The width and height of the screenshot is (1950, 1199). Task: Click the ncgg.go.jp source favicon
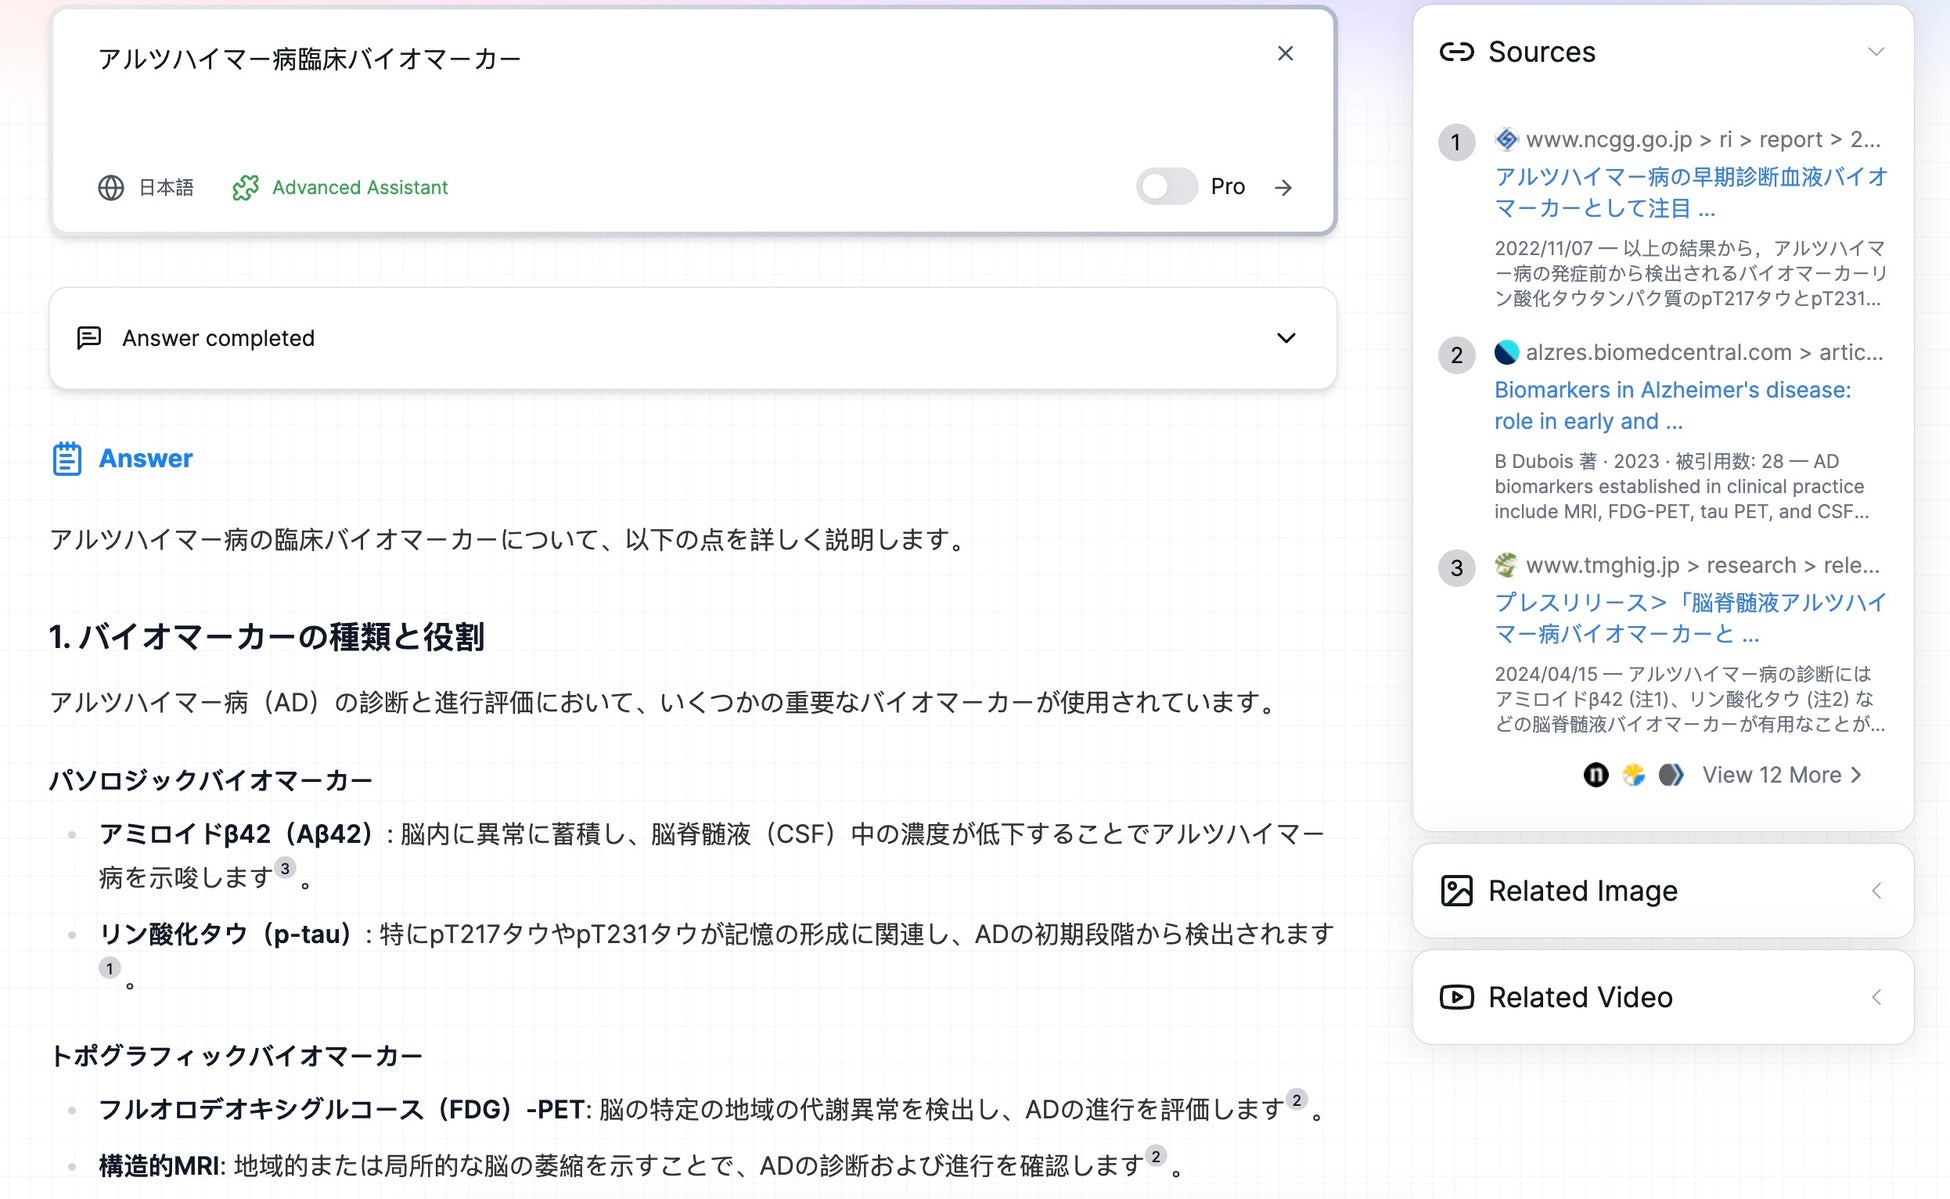[x=1506, y=139]
